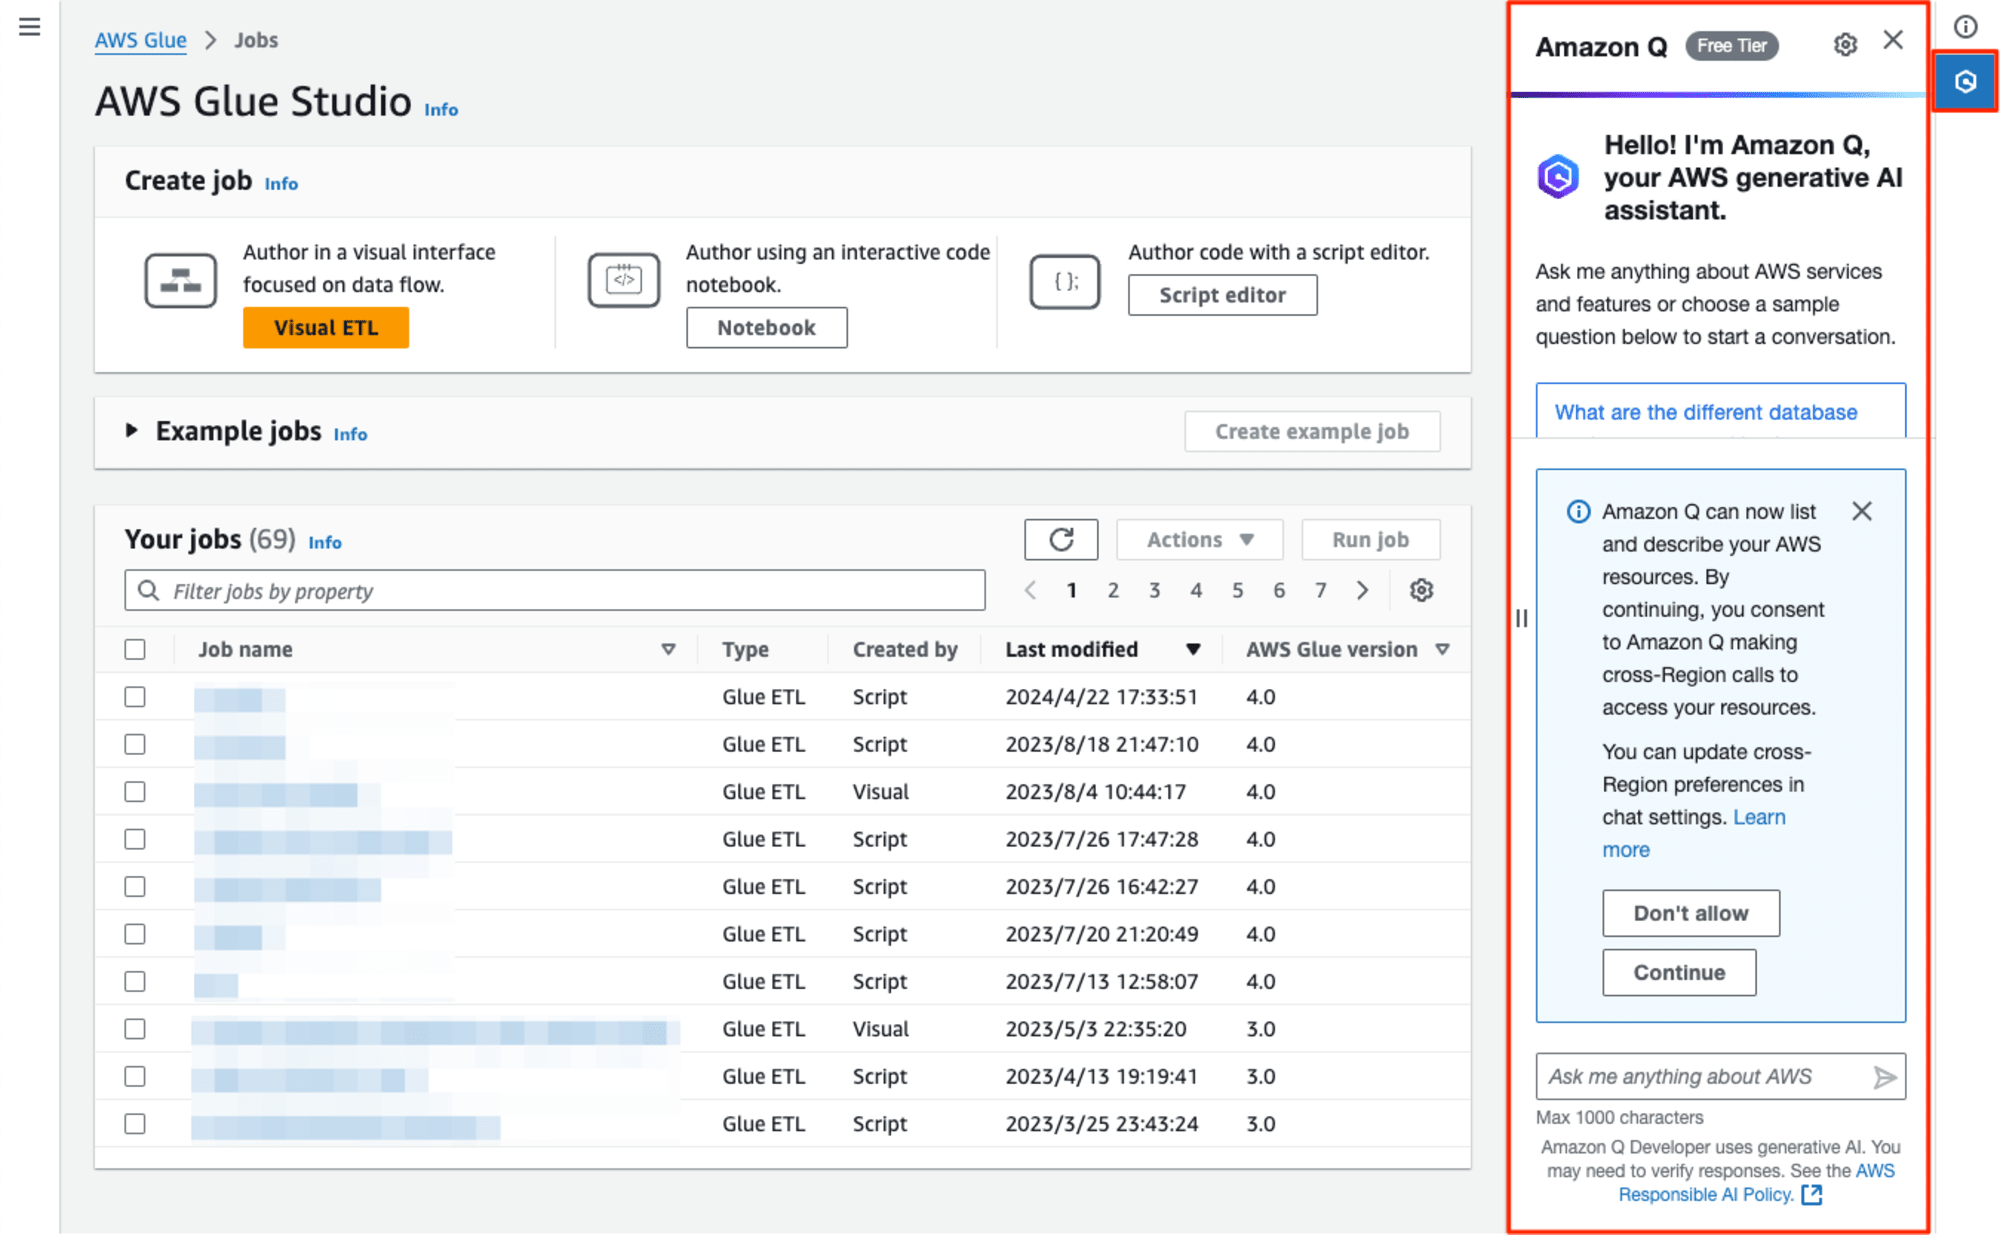The height and width of the screenshot is (1235, 2000).
Task: Click the search icon in filter box
Action: pyautogui.click(x=148, y=590)
